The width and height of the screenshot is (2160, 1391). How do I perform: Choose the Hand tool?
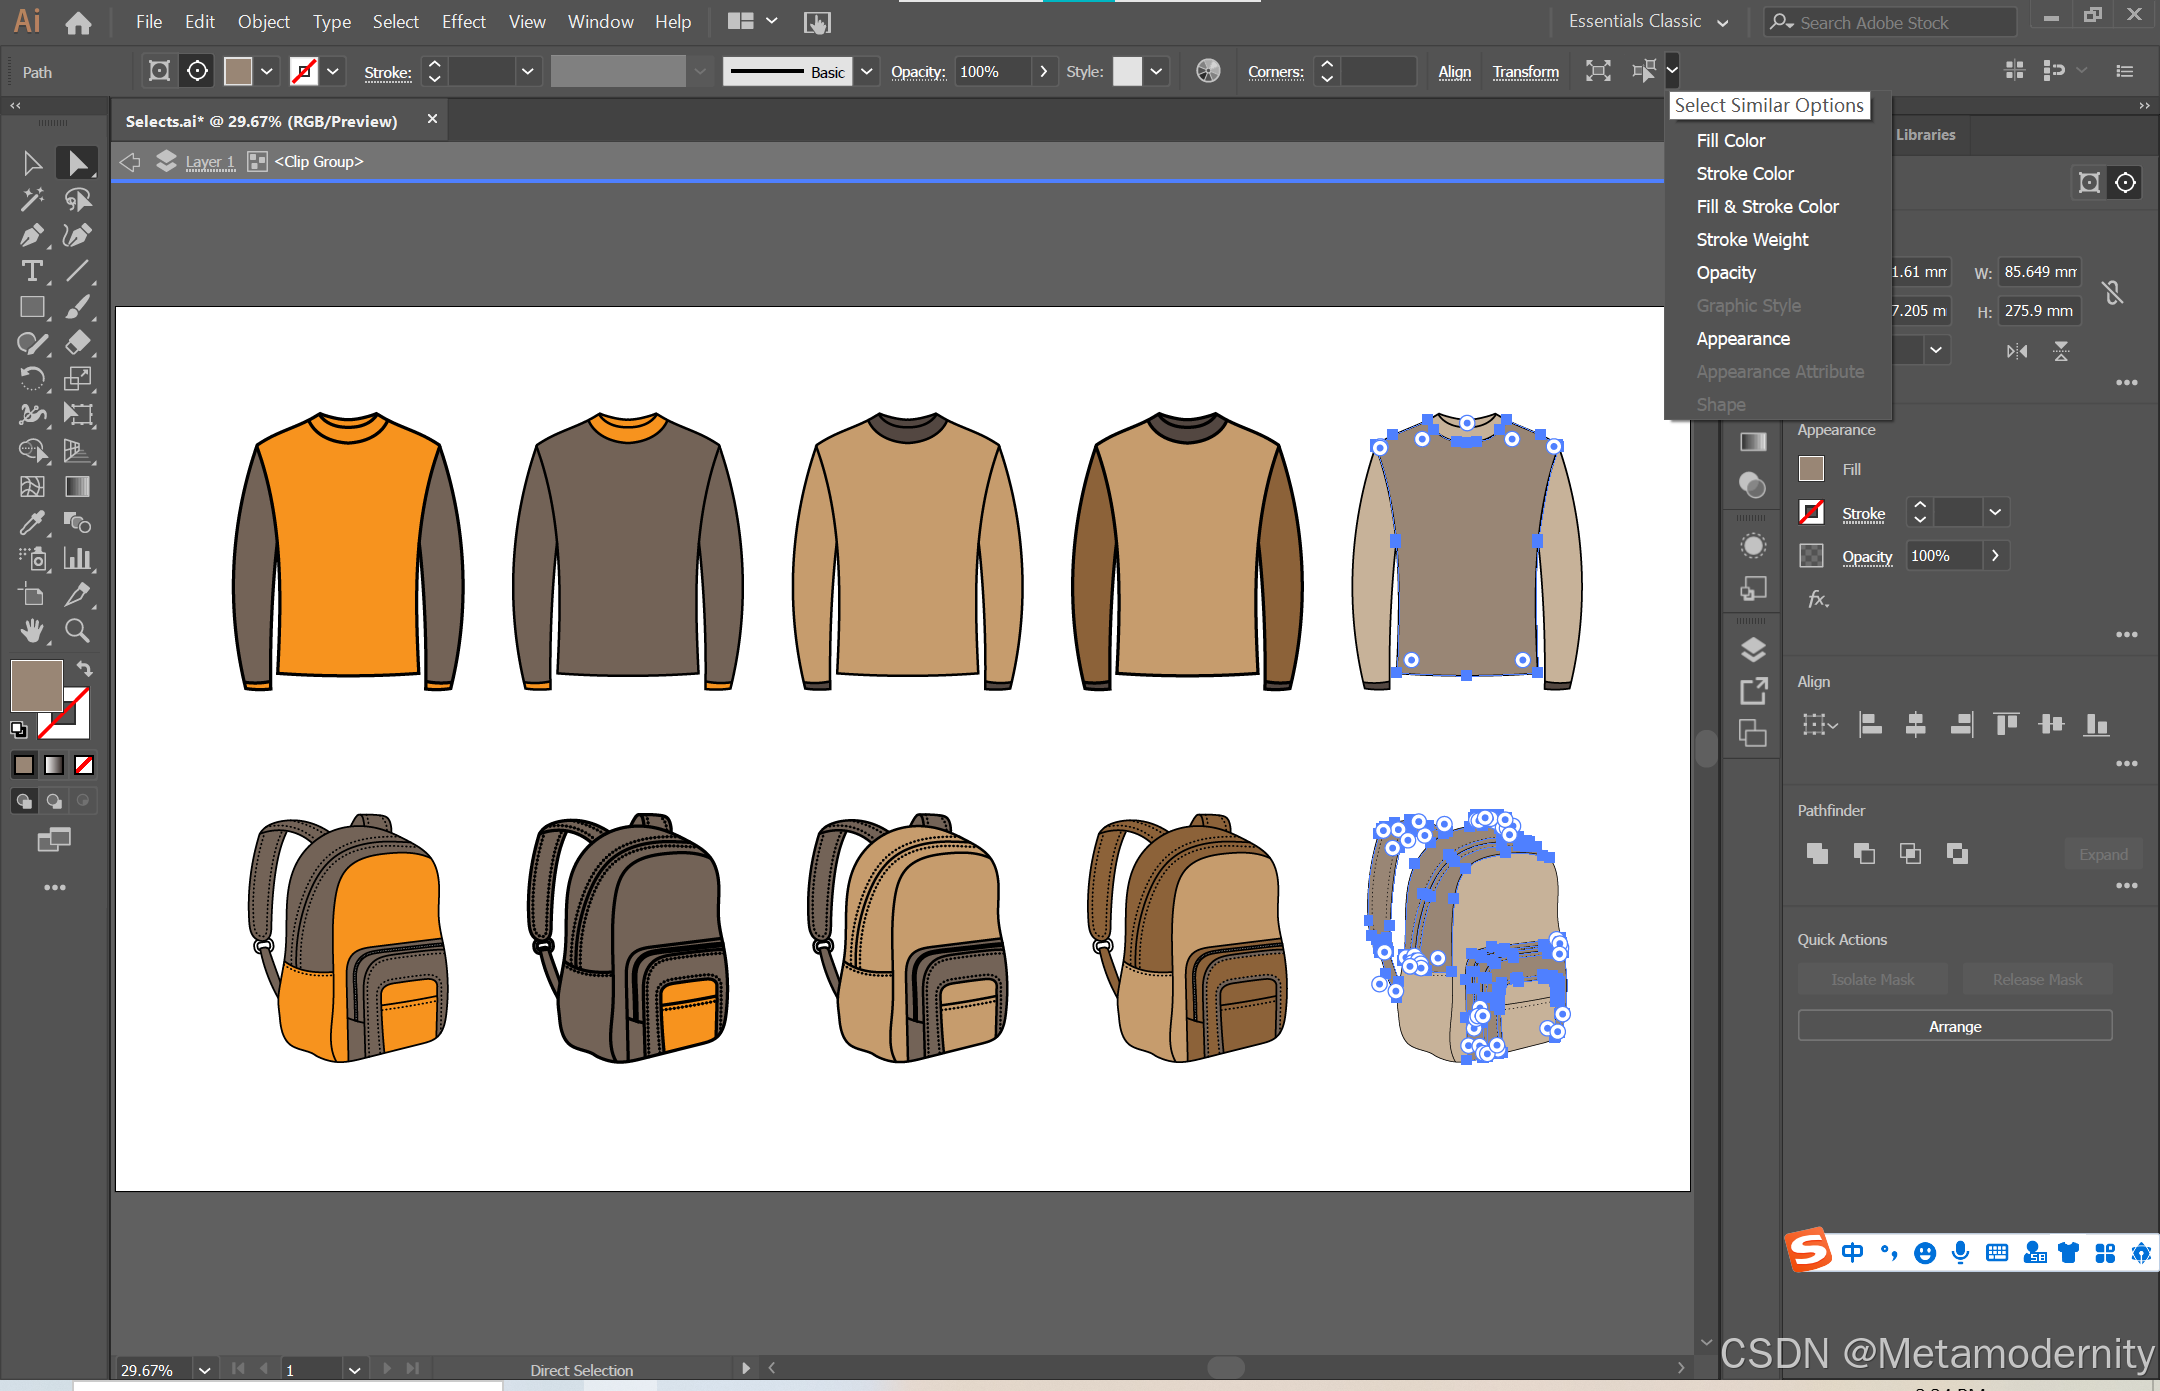(x=31, y=630)
